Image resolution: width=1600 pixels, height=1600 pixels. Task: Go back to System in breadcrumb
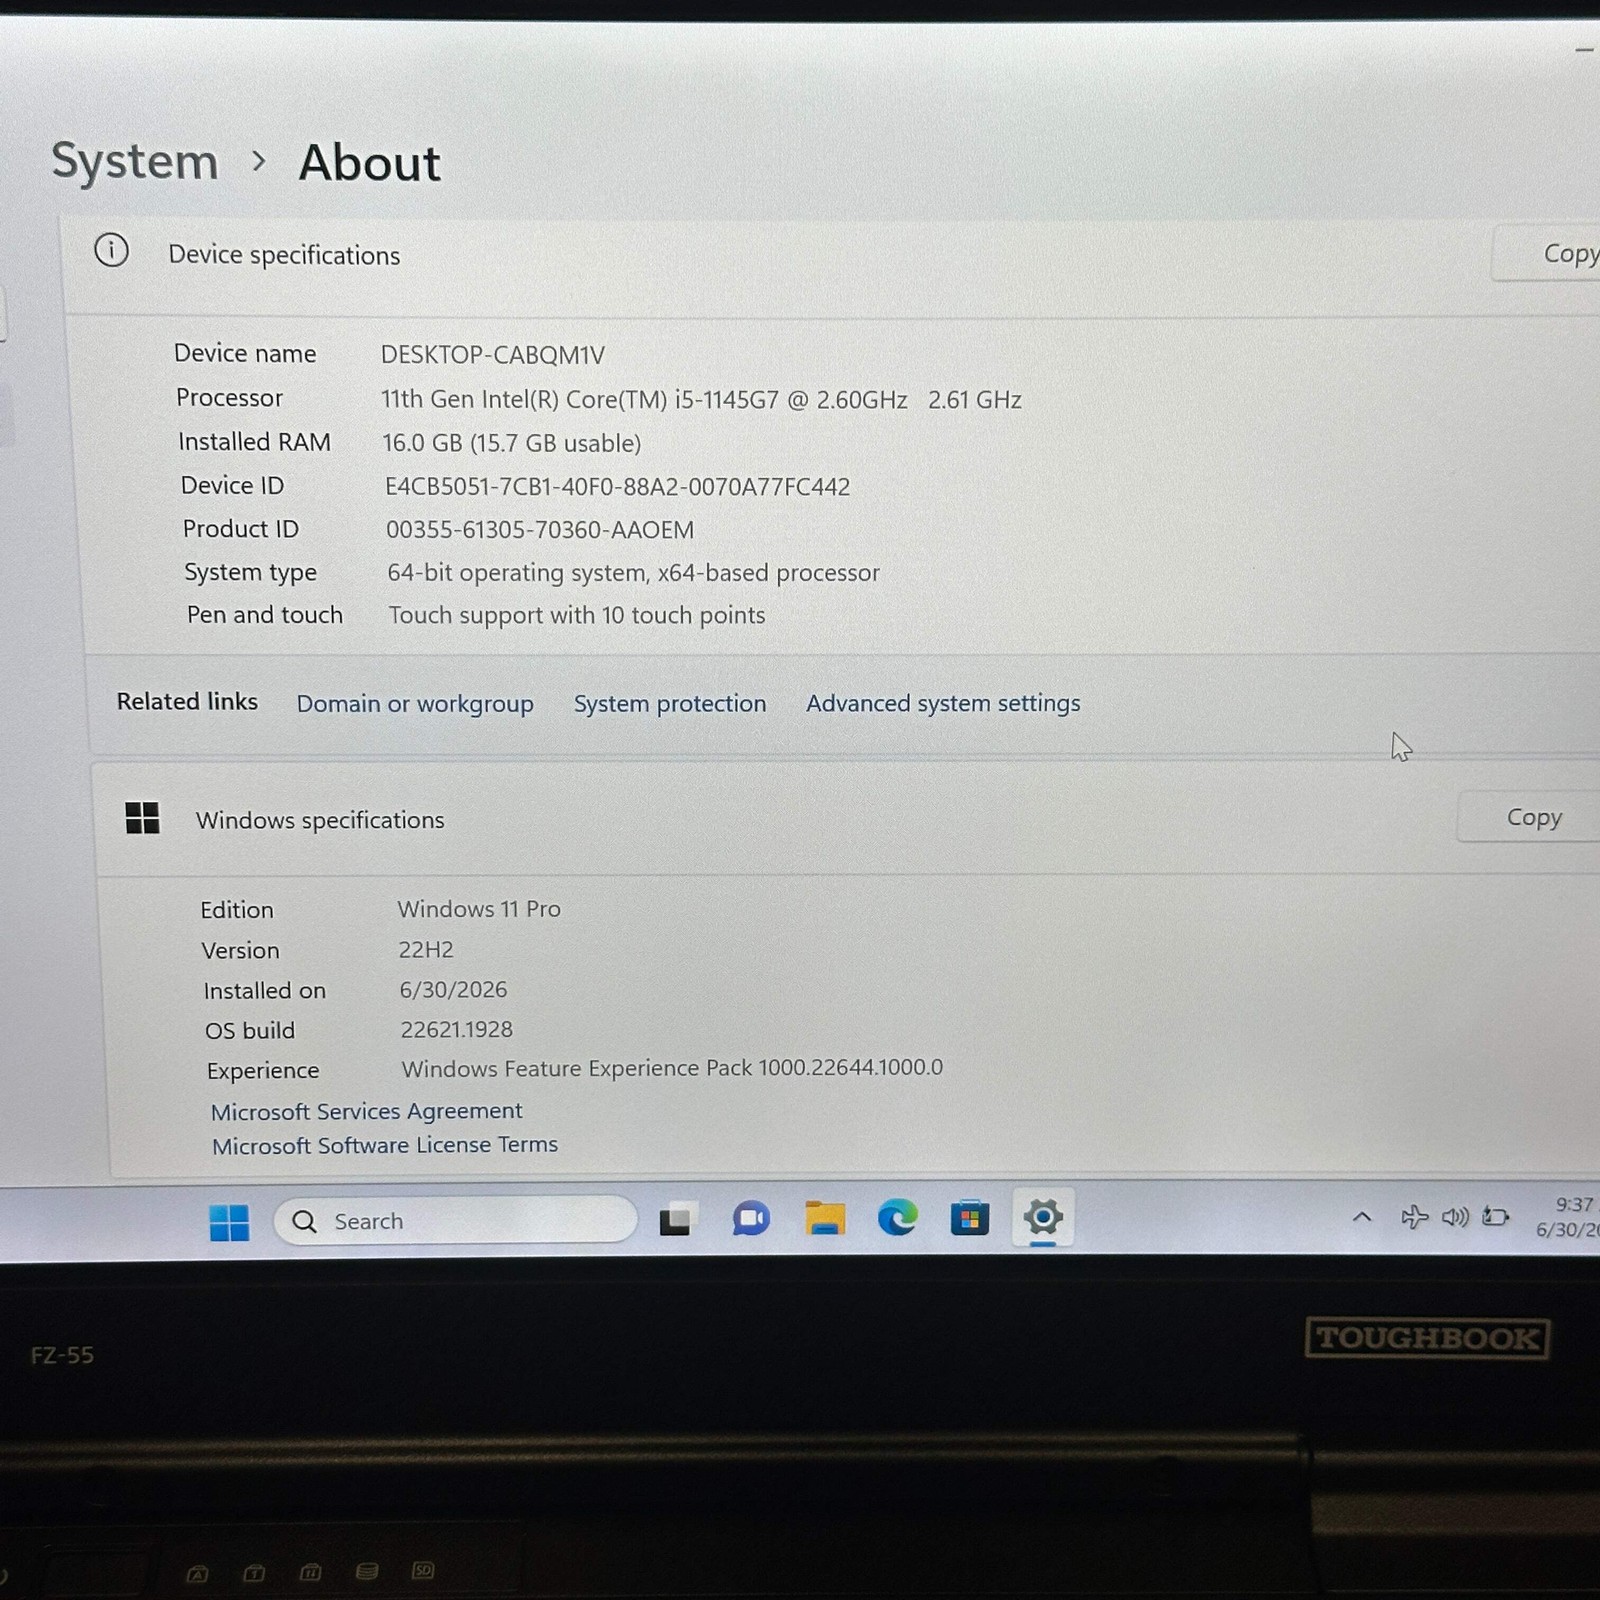(x=135, y=161)
